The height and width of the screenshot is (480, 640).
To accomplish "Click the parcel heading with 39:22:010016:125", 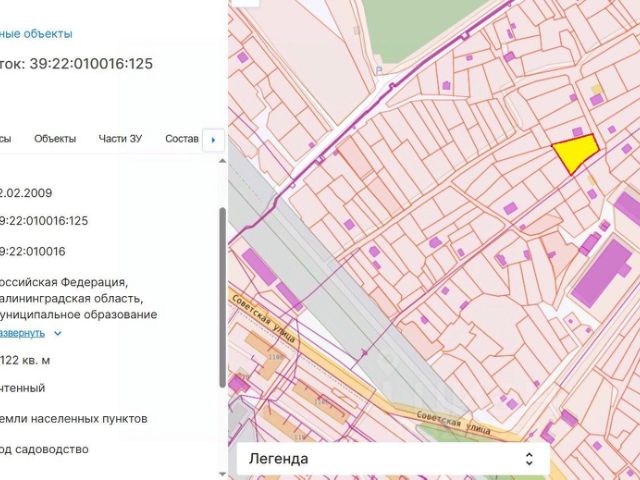I will [76, 64].
